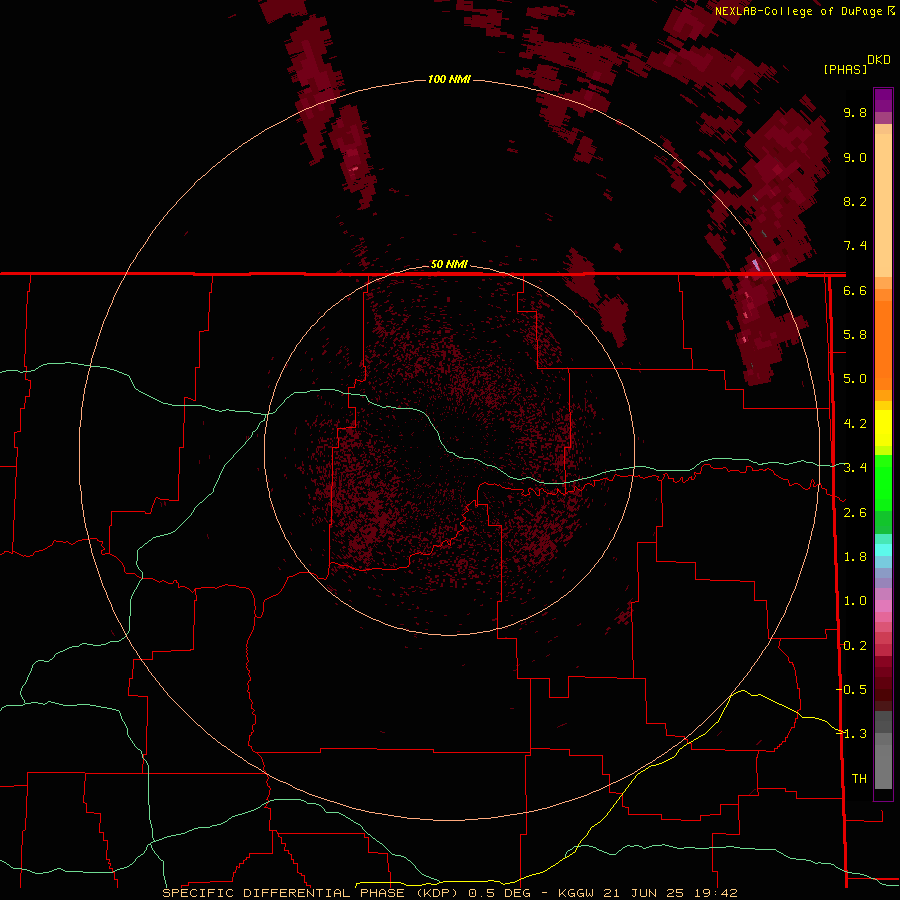Click the yellow segment of color bar
Screen dimensions: 900x900
883,428
